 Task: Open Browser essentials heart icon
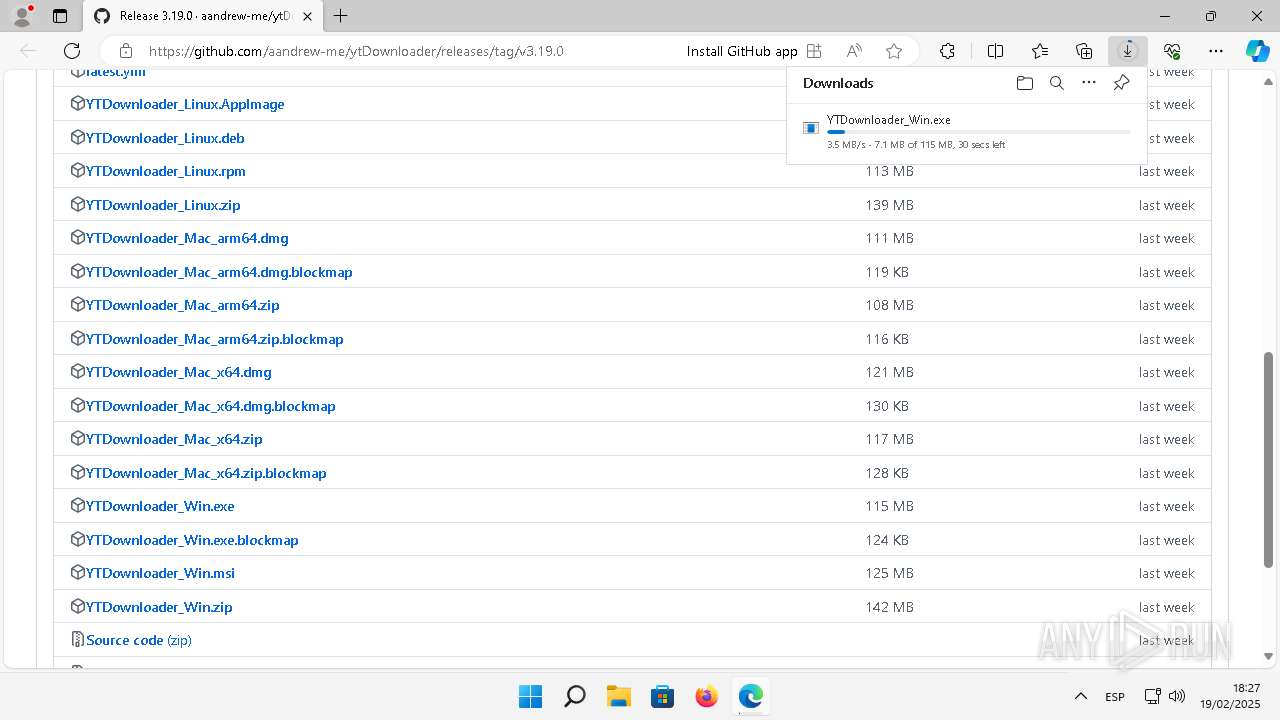pyautogui.click(x=1172, y=51)
